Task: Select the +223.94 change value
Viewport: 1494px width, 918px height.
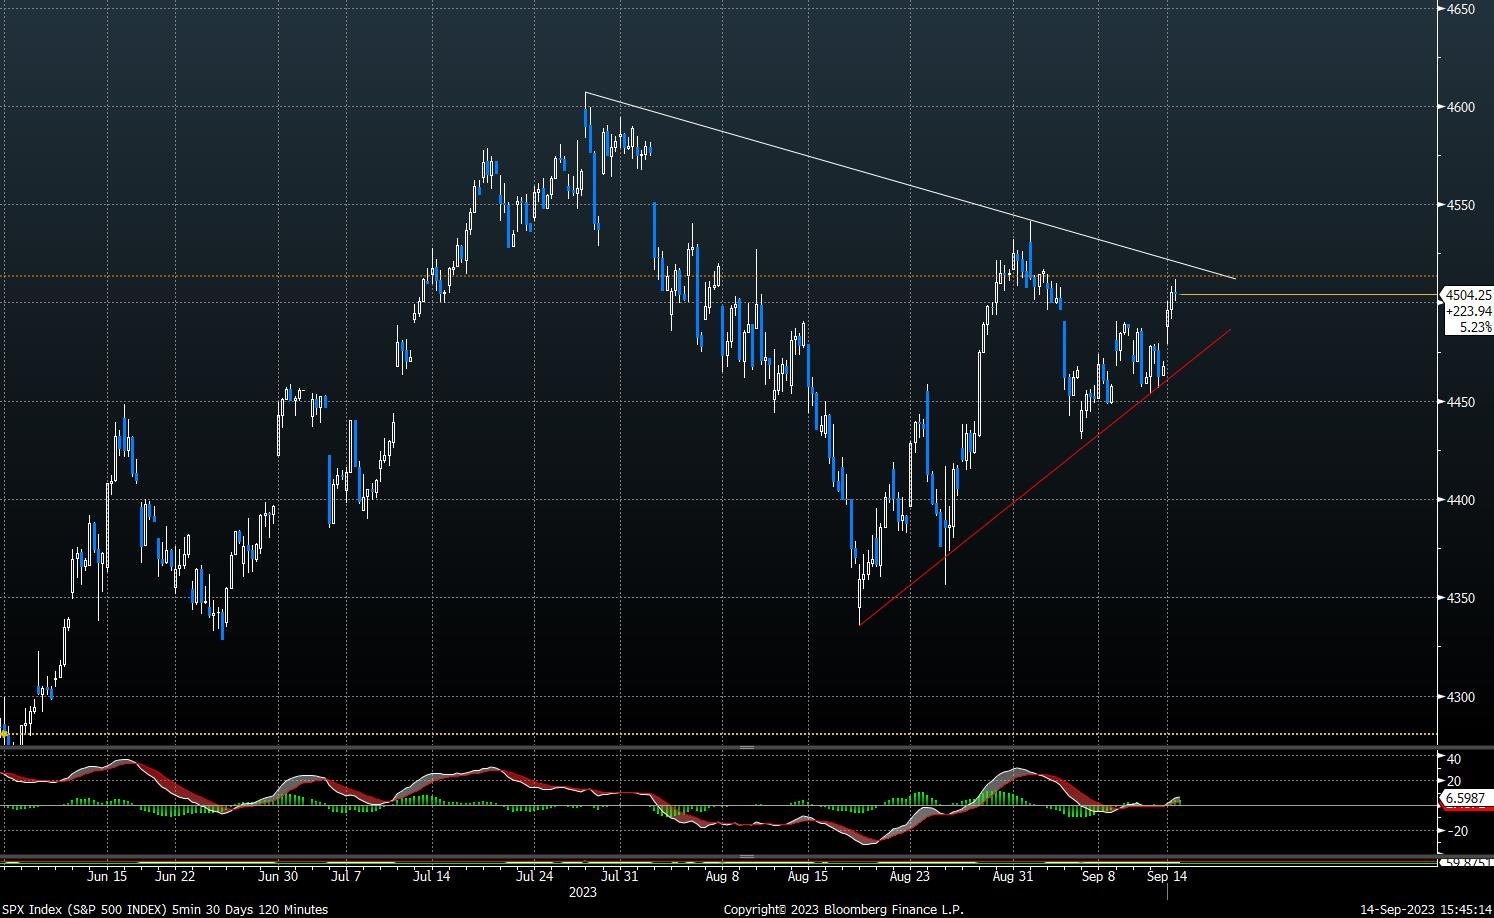Action: coord(1468,311)
